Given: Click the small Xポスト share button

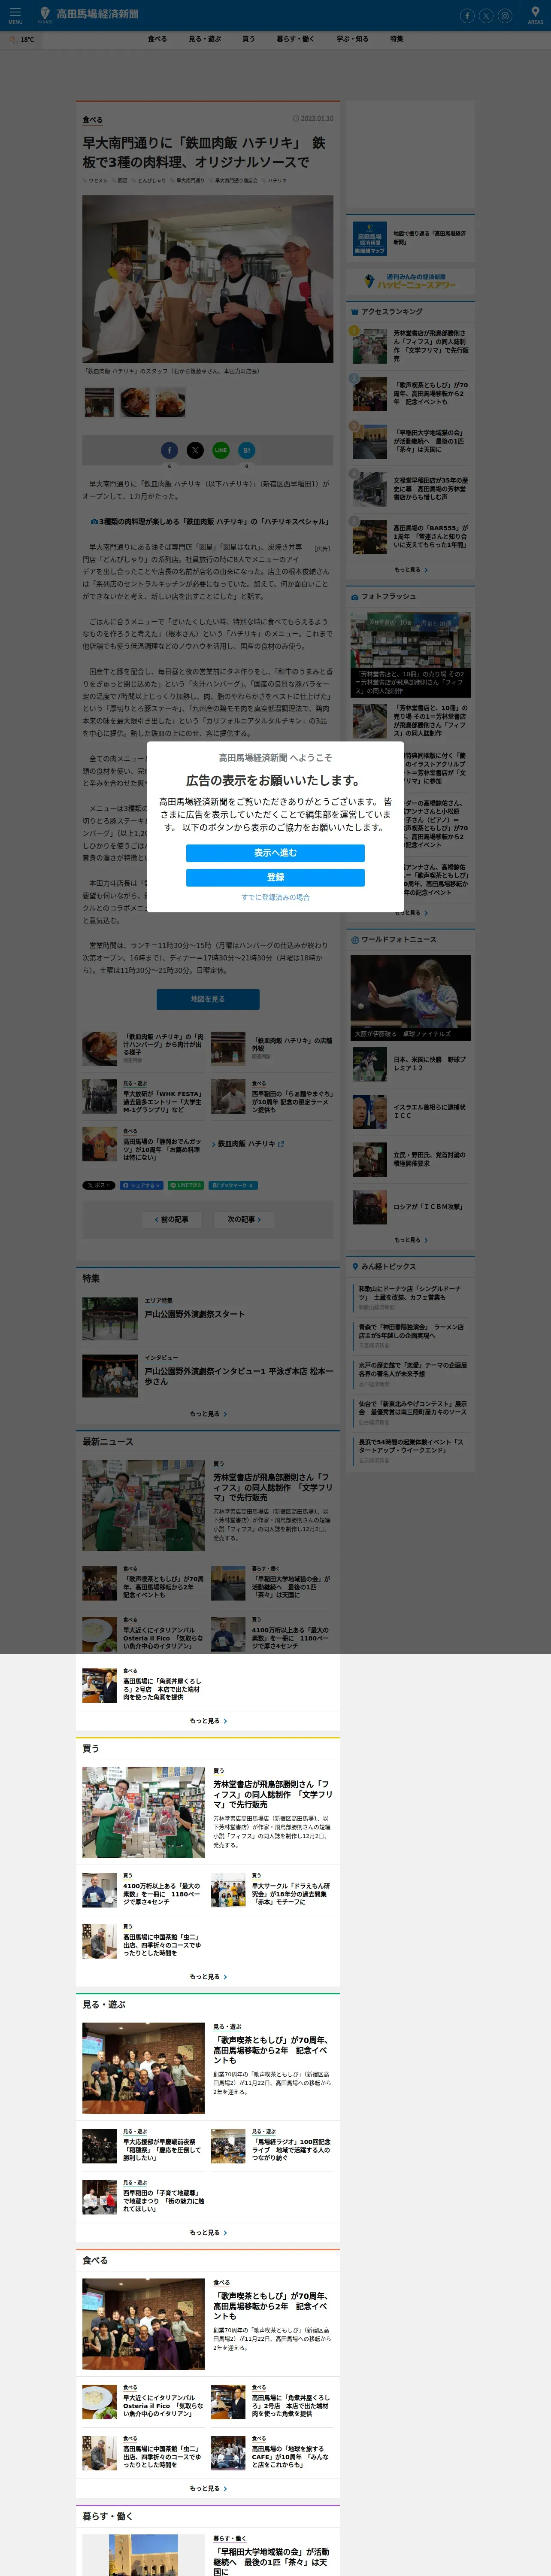Looking at the screenshot, I should (99, 1185).
